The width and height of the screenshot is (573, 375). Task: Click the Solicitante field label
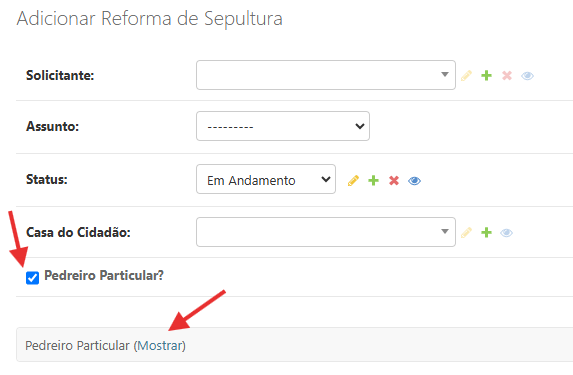60,75
